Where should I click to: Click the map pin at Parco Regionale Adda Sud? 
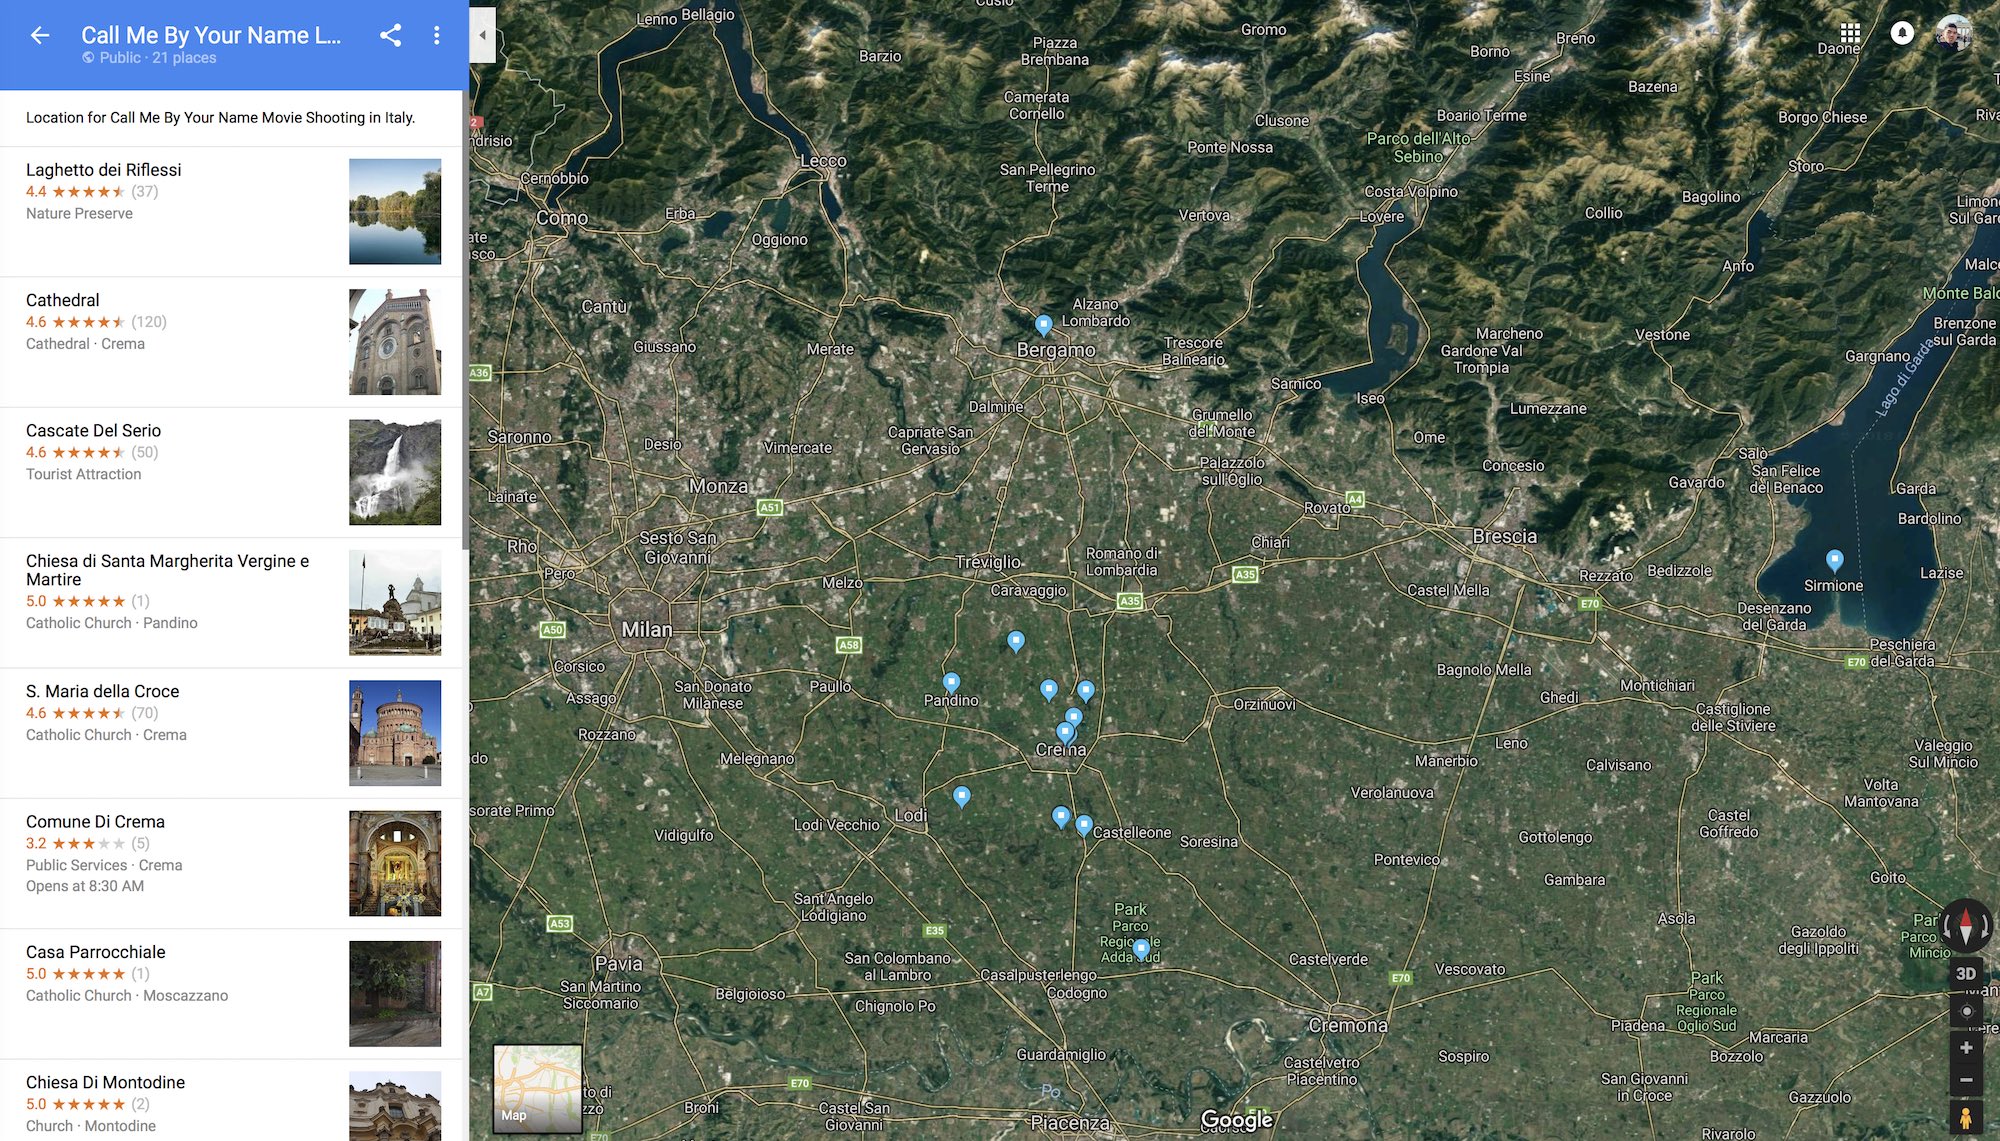(x=1141, y=948)
